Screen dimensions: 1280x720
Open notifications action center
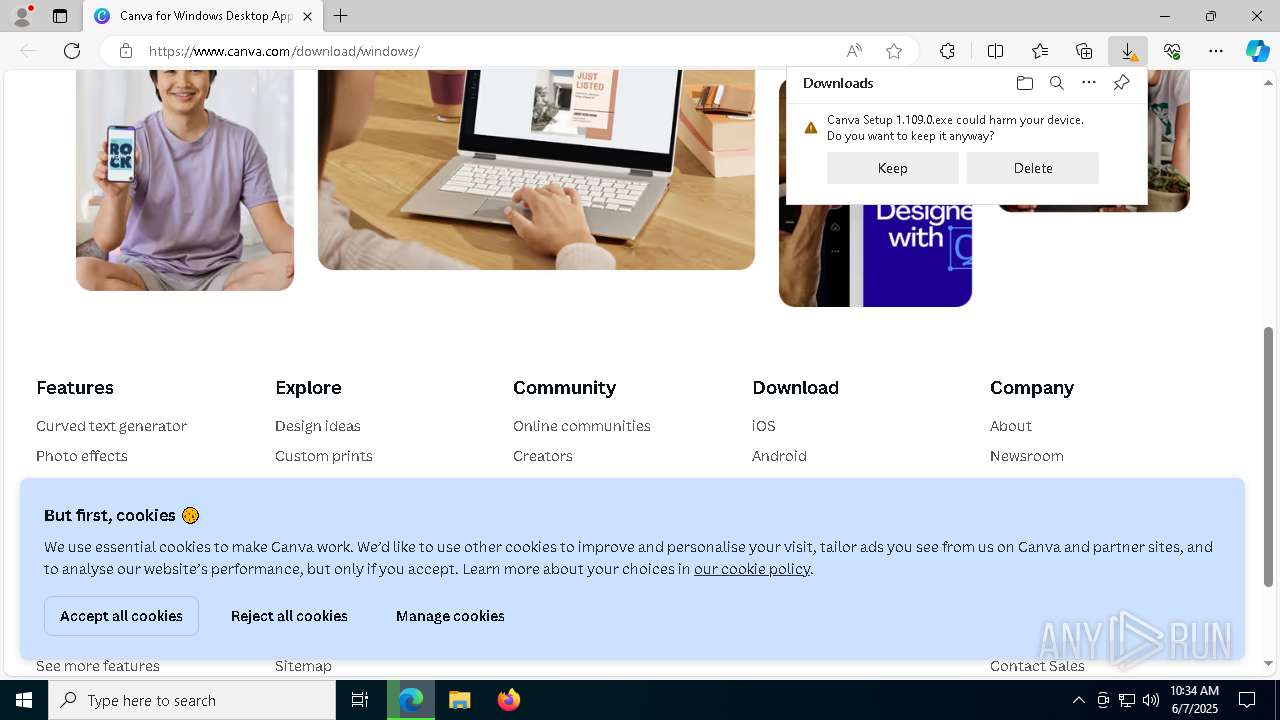(1247, 700)
